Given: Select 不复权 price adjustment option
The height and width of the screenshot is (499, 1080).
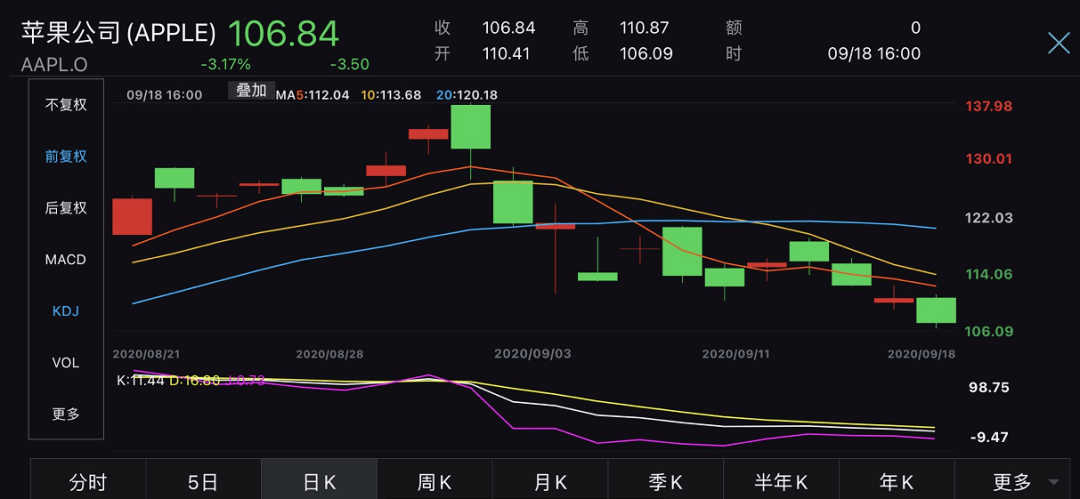Looking at the screenshot, I should click(x=66, y=105).
